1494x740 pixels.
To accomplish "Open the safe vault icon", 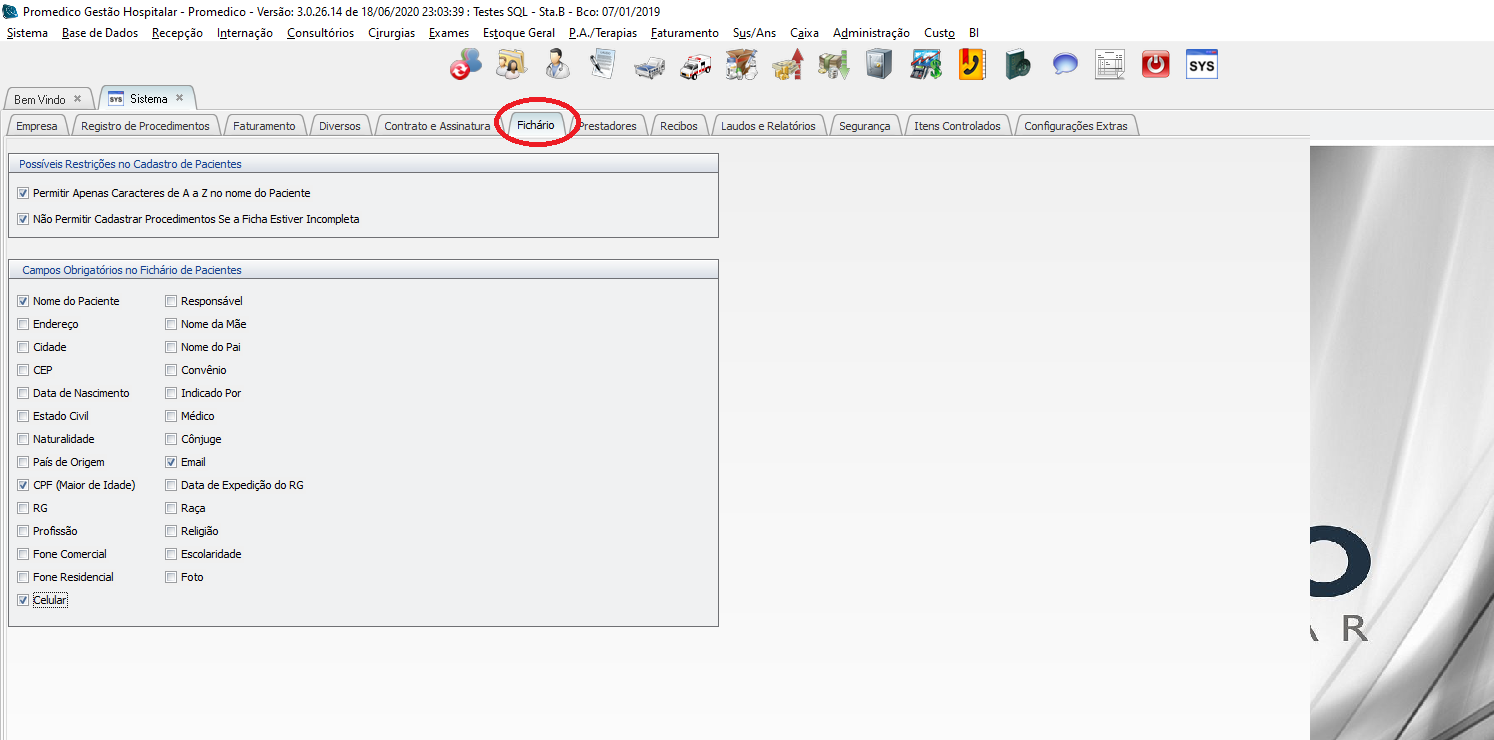I will (x=879, y=65).
